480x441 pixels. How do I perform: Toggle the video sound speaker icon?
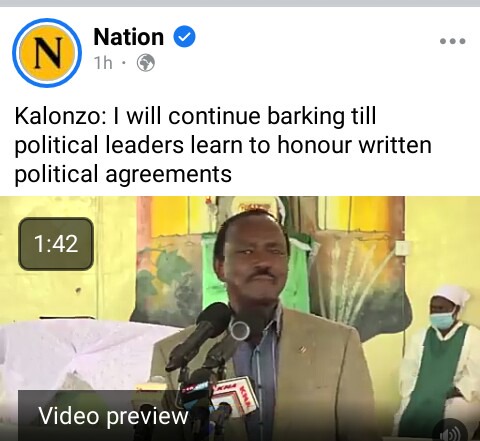pyautogui.click(x=451, y=433)
